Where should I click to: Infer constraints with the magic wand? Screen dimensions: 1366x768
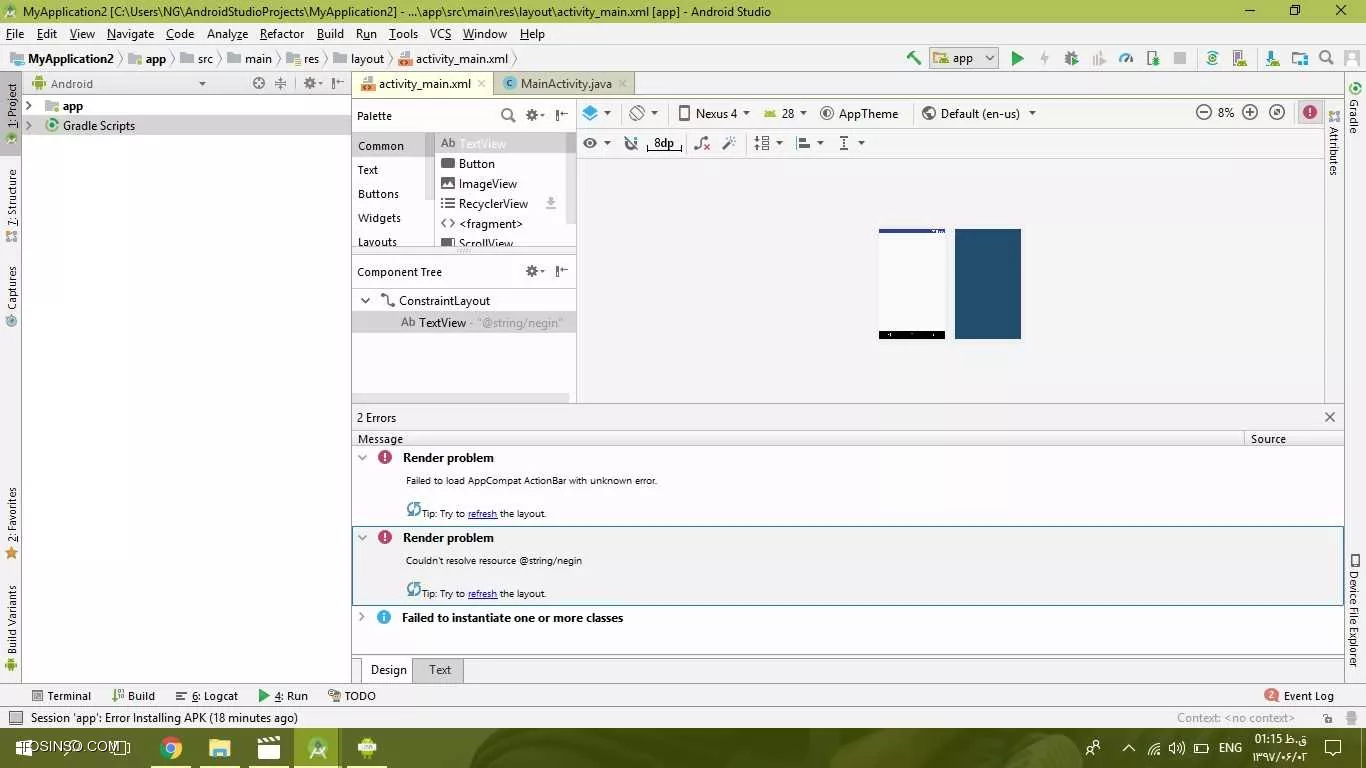[x=729, y=143]
